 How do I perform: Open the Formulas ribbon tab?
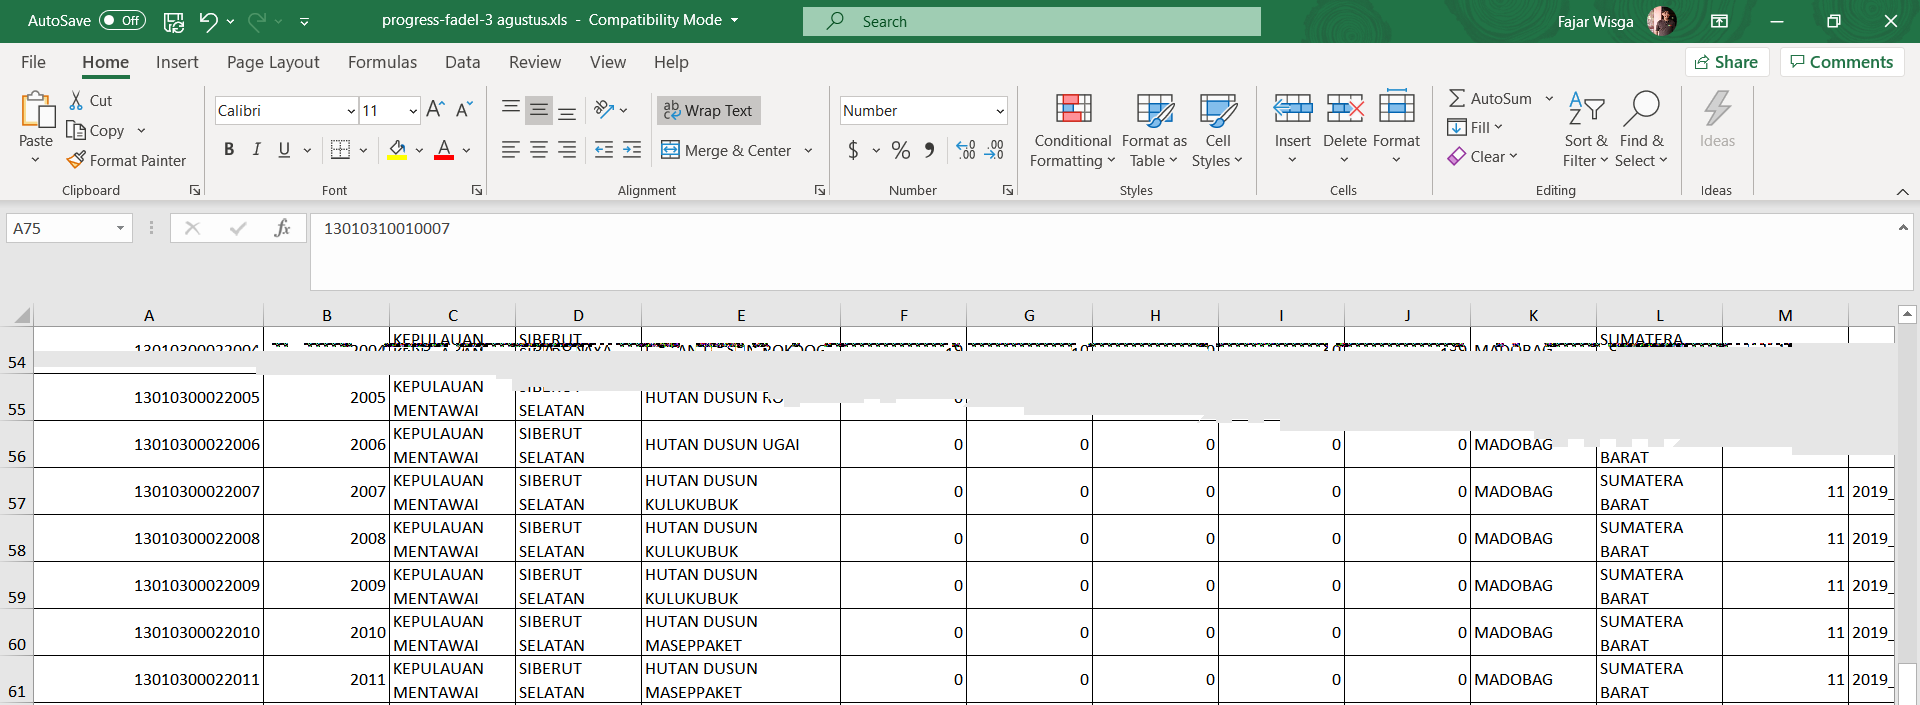click(382, 62)
